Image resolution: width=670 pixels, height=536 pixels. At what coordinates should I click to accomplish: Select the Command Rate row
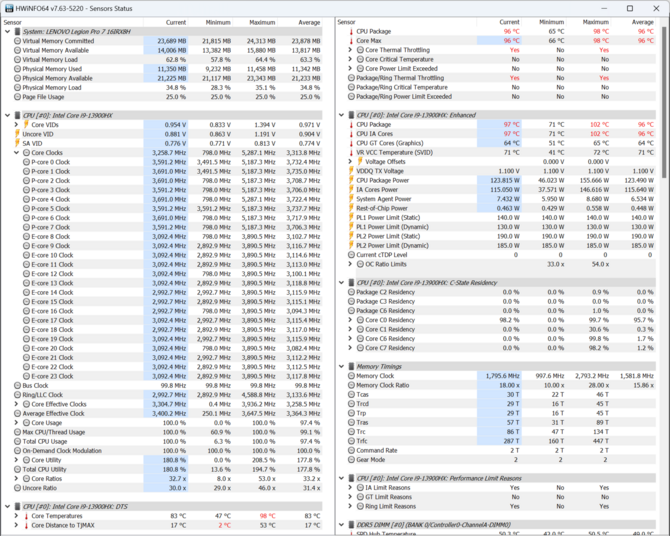(501, 451)
